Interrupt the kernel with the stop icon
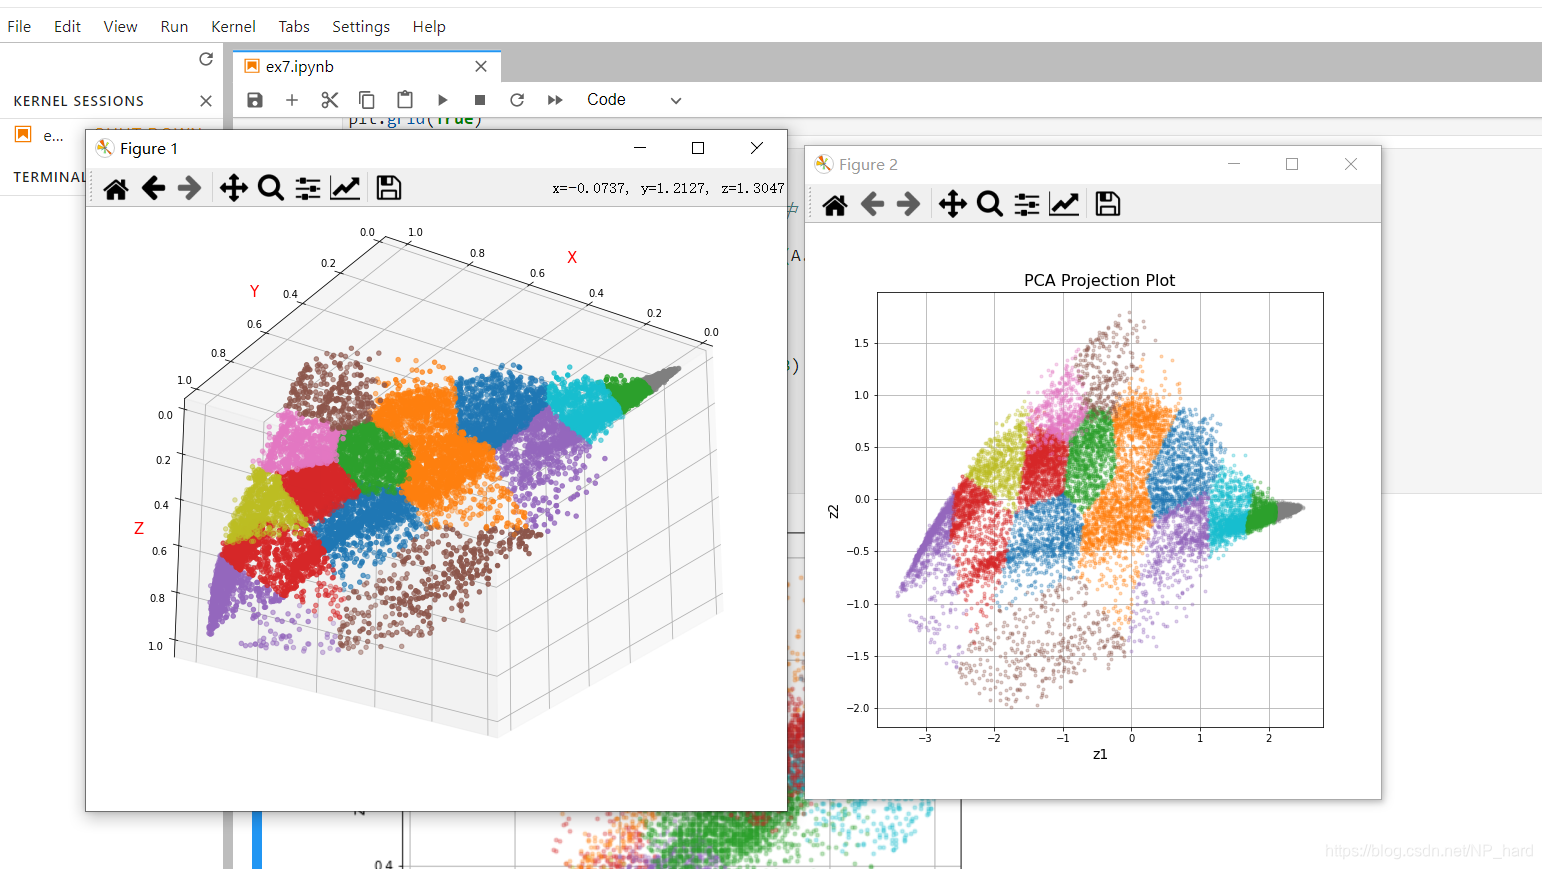Screen dimensions: 1542x869 click(x=480, y=100)
